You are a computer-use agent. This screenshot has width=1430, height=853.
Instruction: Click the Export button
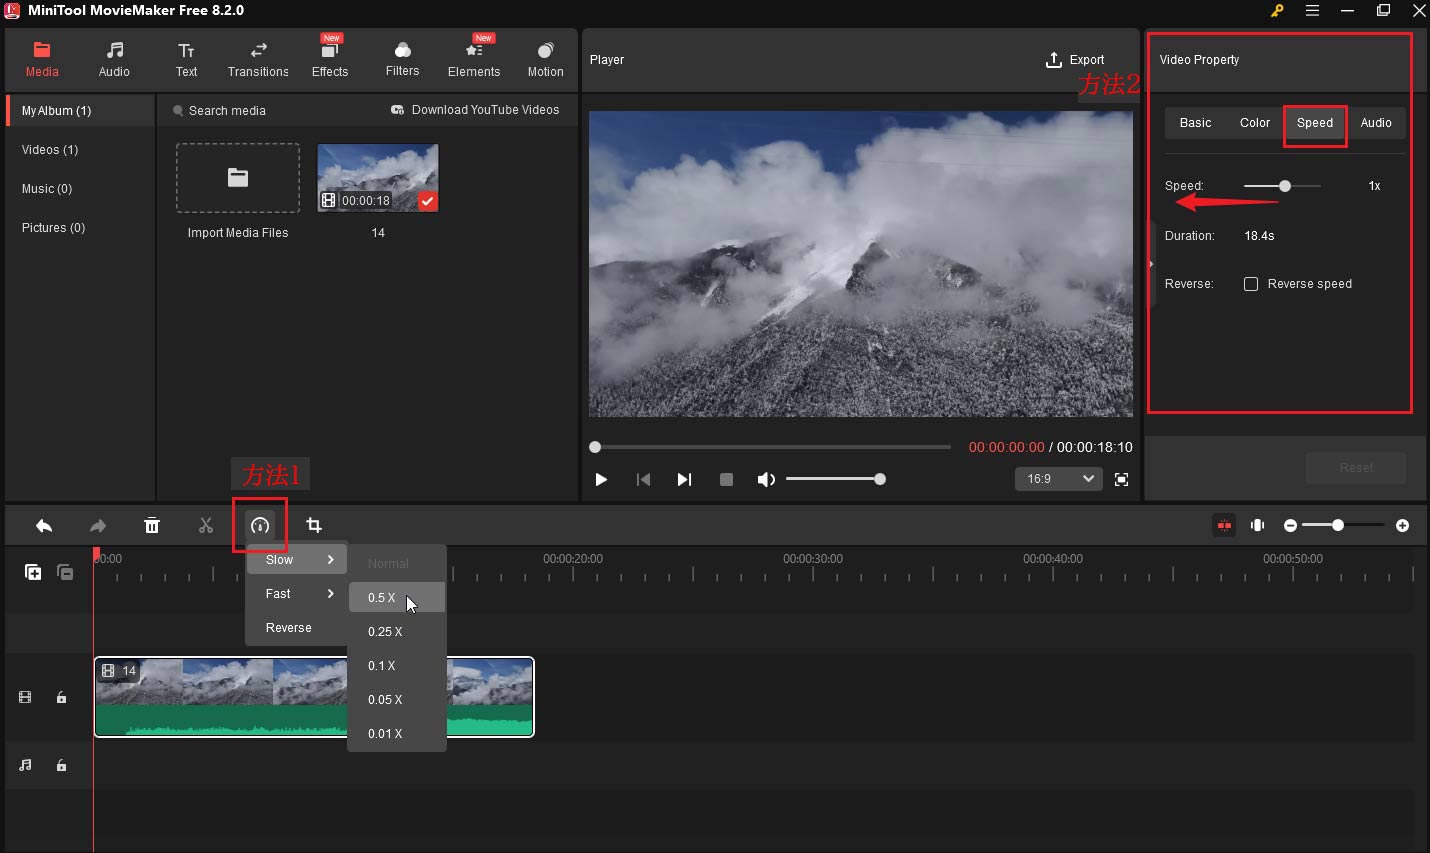pos(1075,60)
